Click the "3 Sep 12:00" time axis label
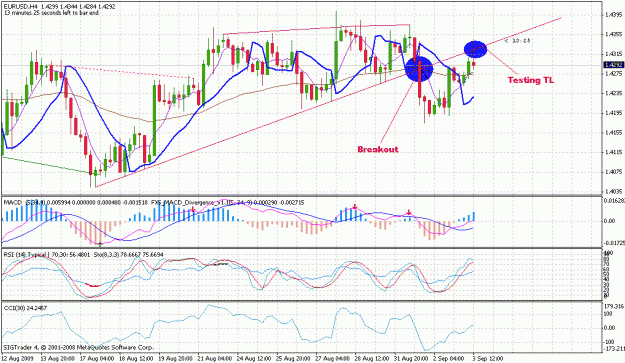This screenshot has height=363, width=625. click(487, 358)
